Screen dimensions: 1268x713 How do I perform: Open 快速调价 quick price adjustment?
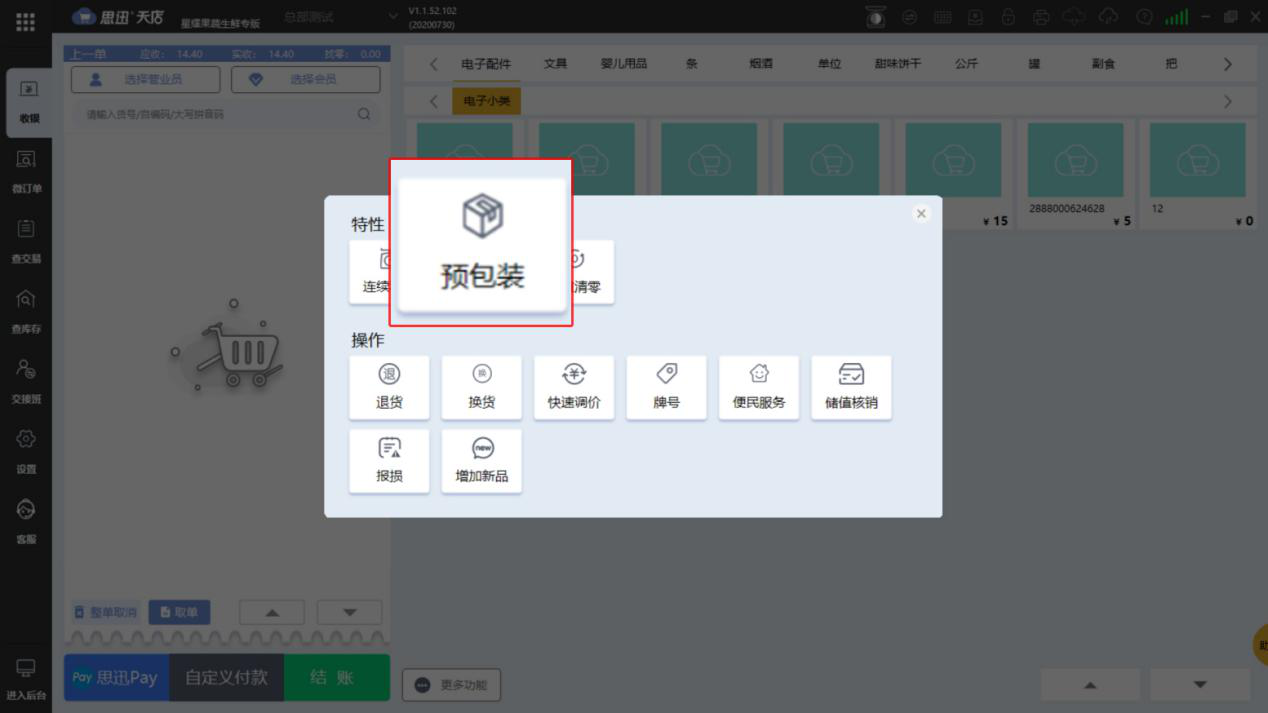pos(574,387)
